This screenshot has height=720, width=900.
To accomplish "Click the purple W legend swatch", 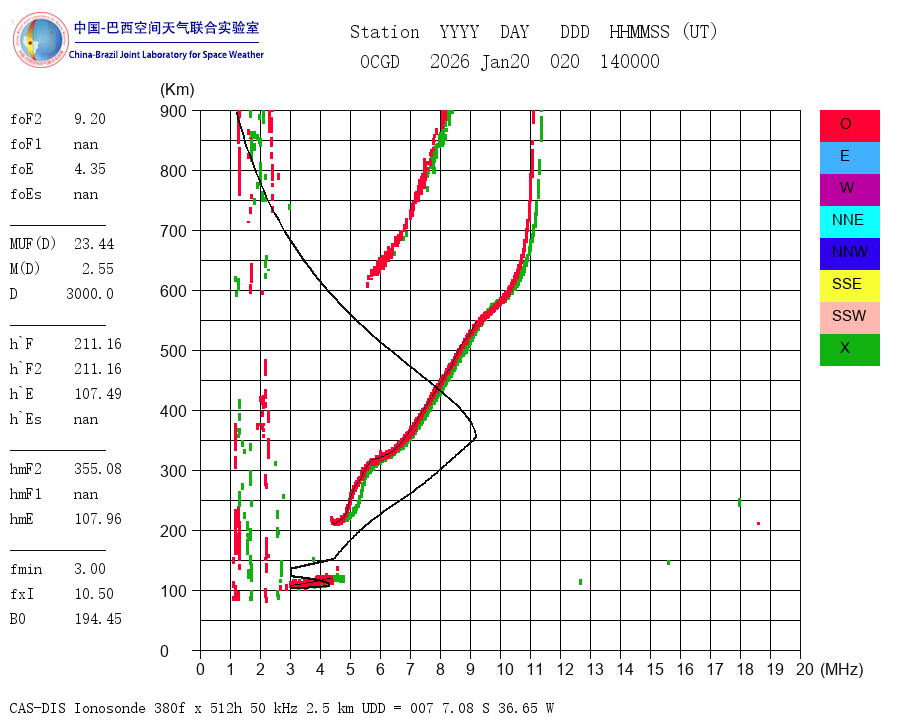I will [x=849, y=190].
